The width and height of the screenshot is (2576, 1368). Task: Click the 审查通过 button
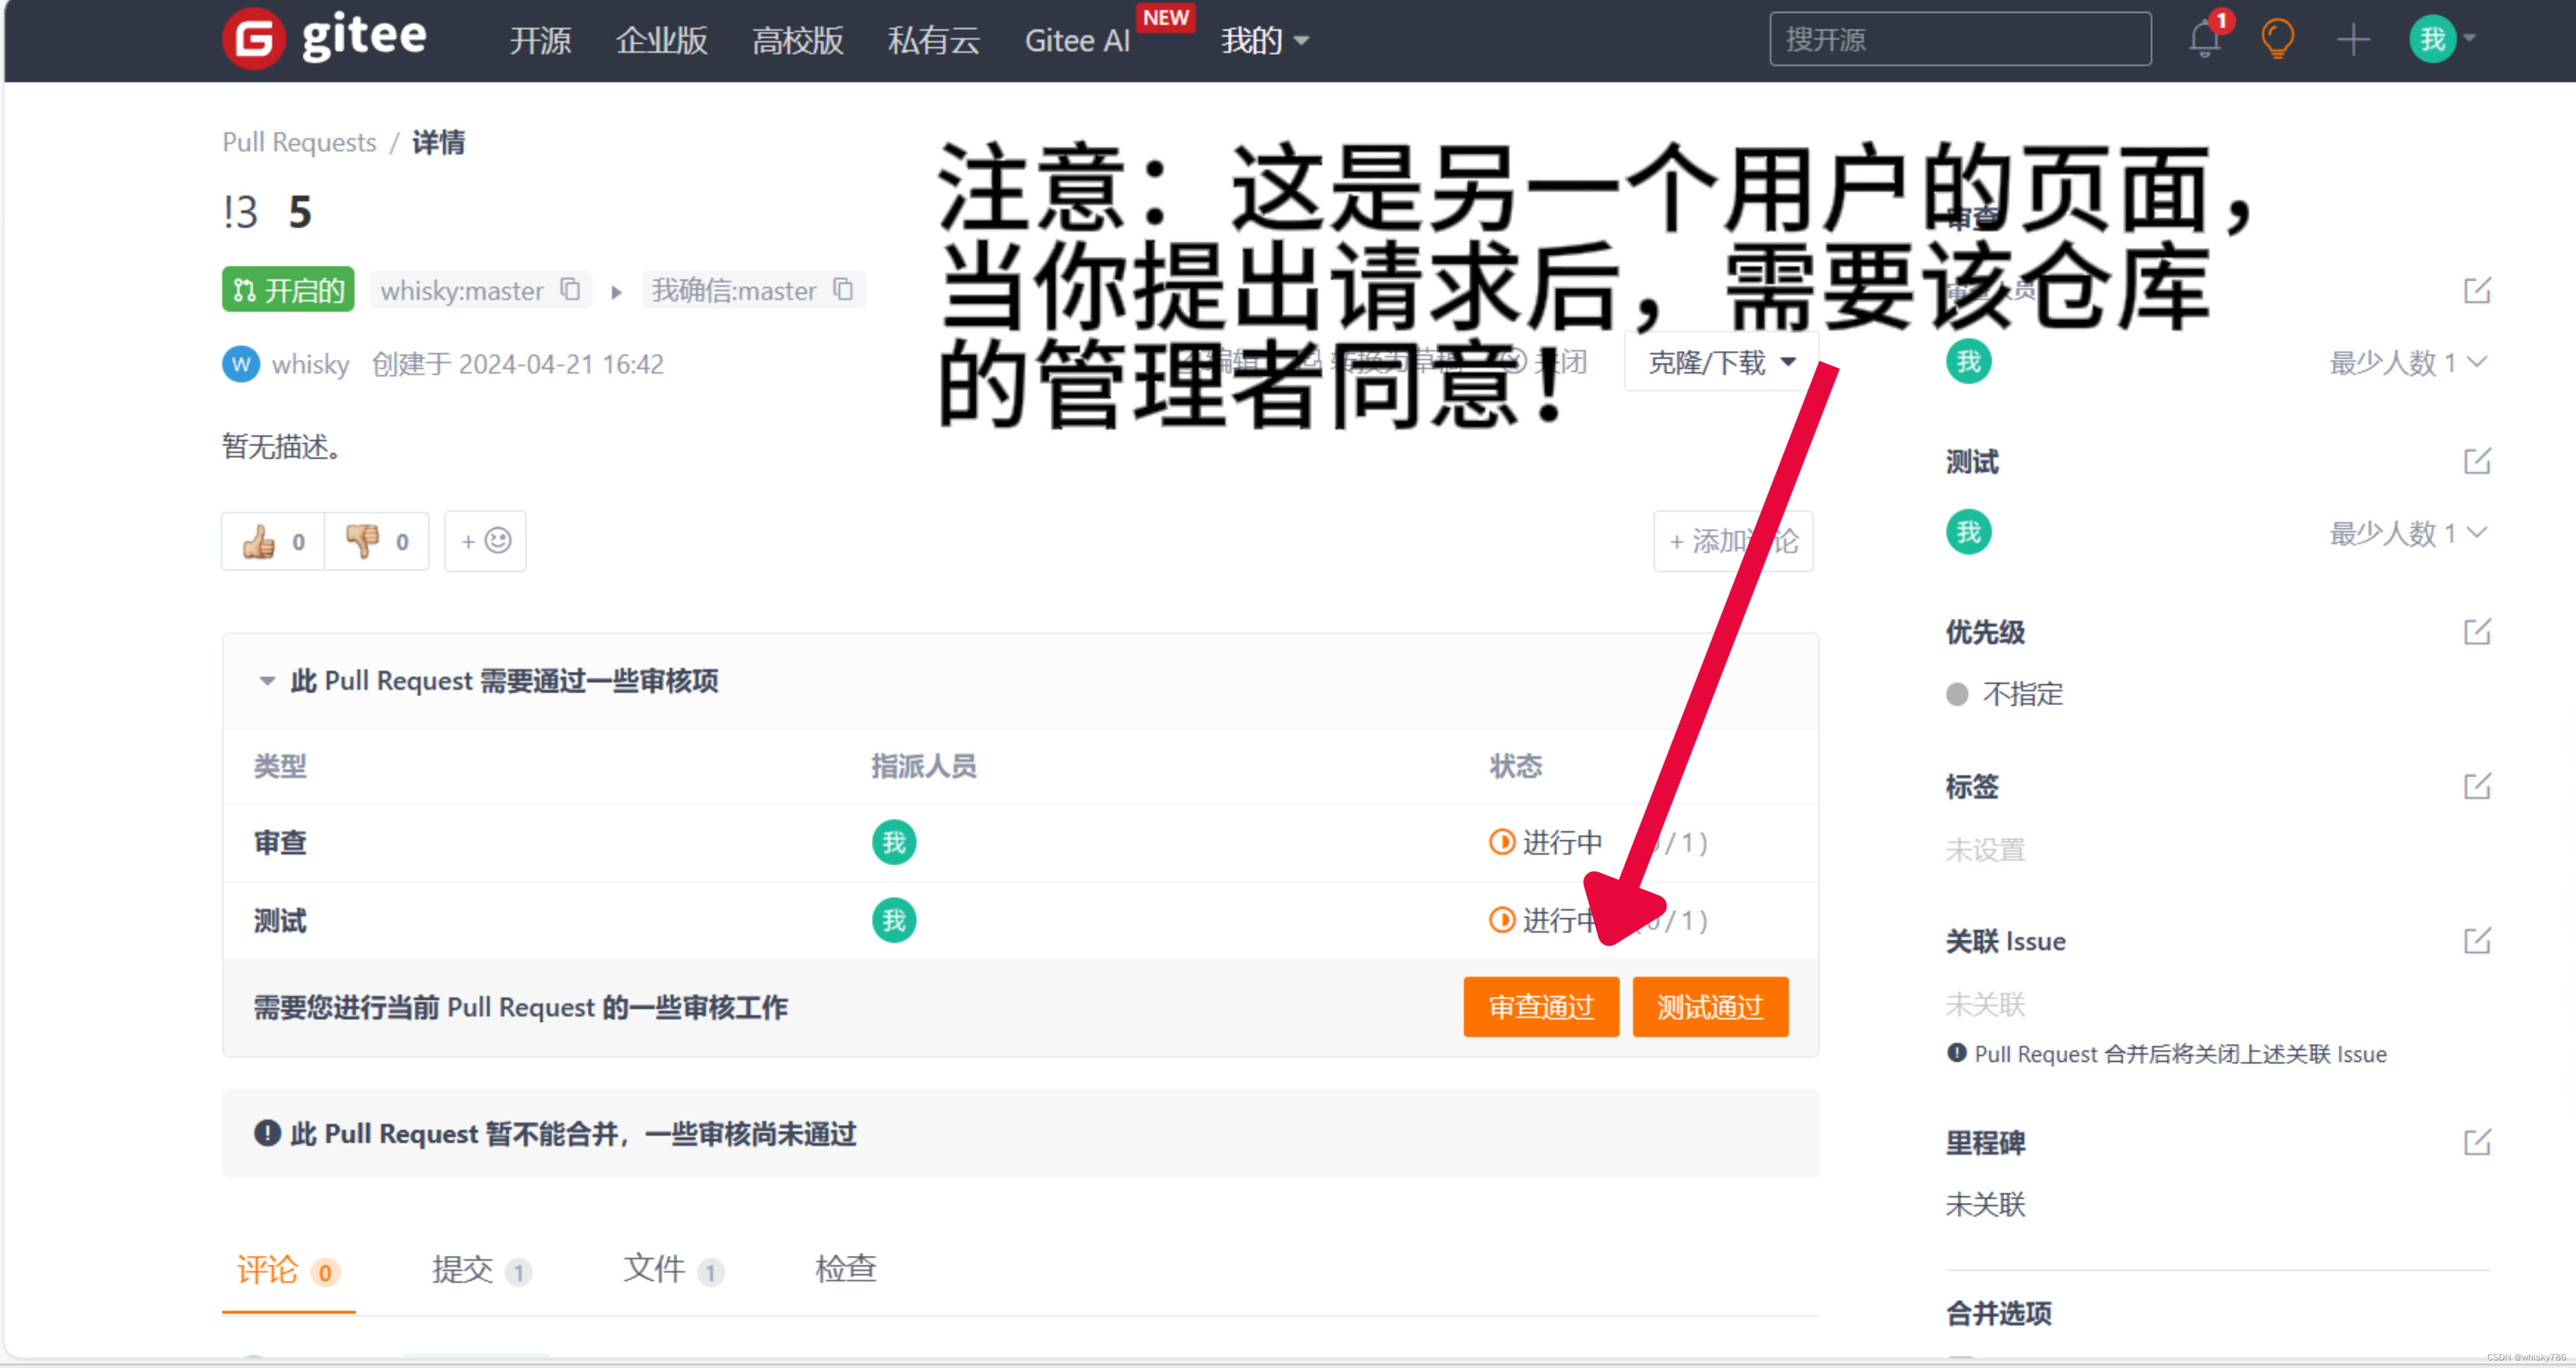pyautogui.click(x=1541, y=1007)
